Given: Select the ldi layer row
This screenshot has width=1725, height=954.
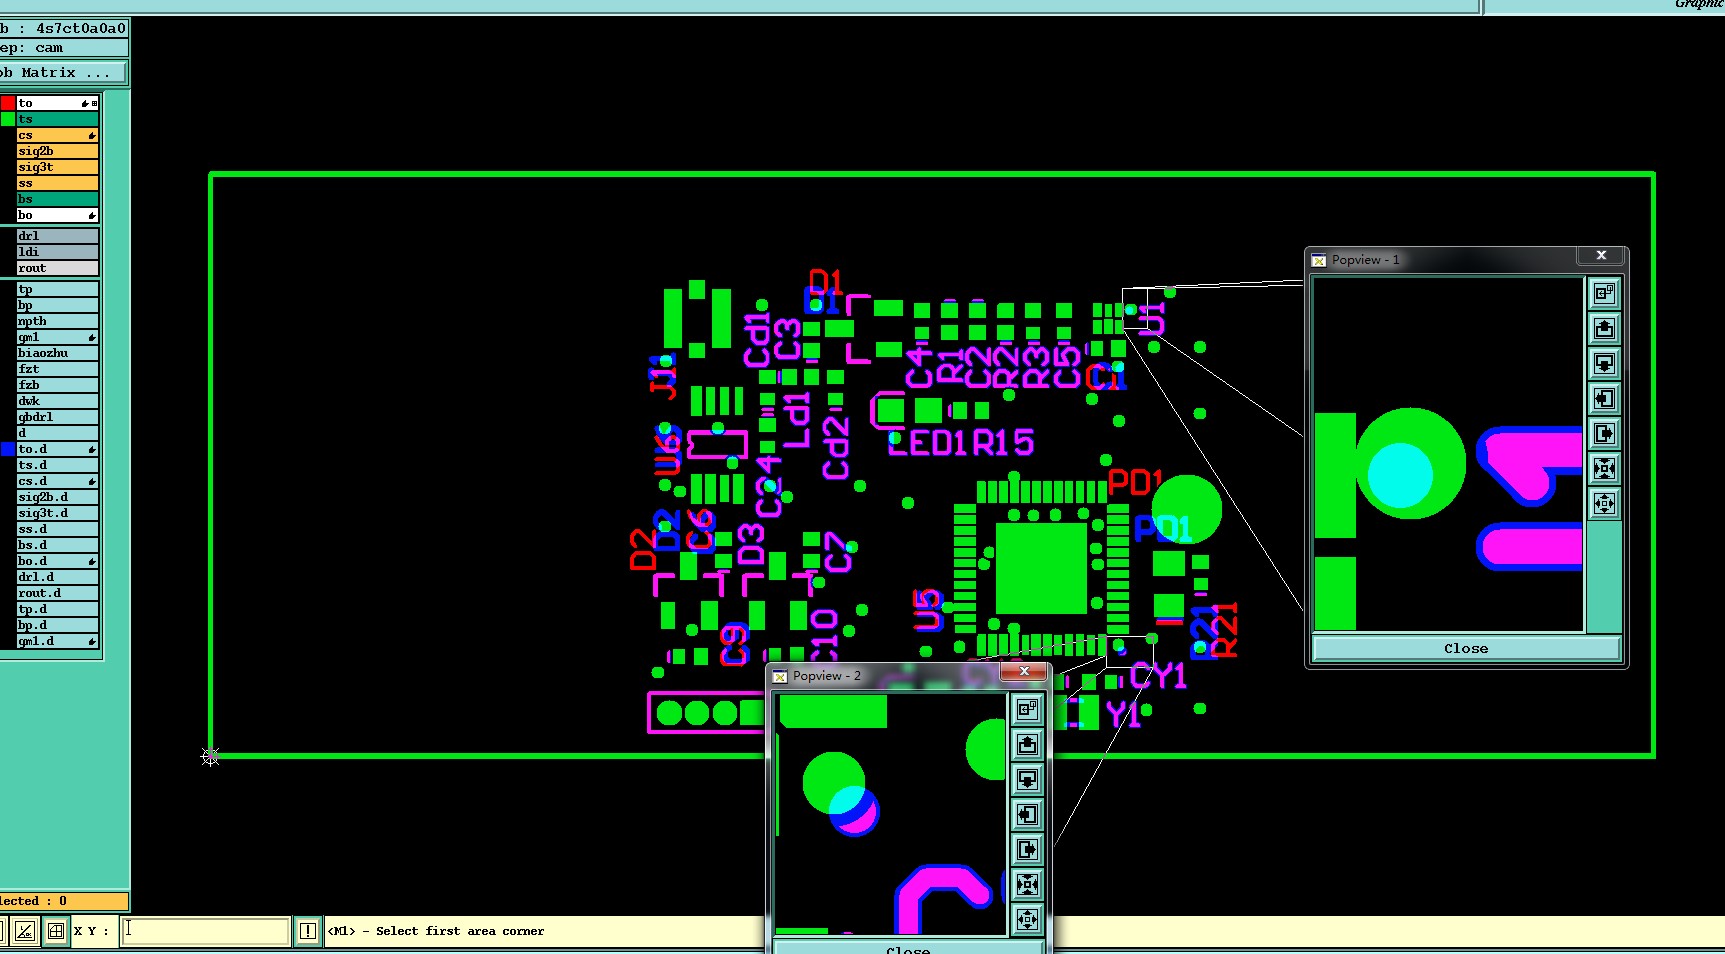Looking at the screenshot, I should point(58,252).
